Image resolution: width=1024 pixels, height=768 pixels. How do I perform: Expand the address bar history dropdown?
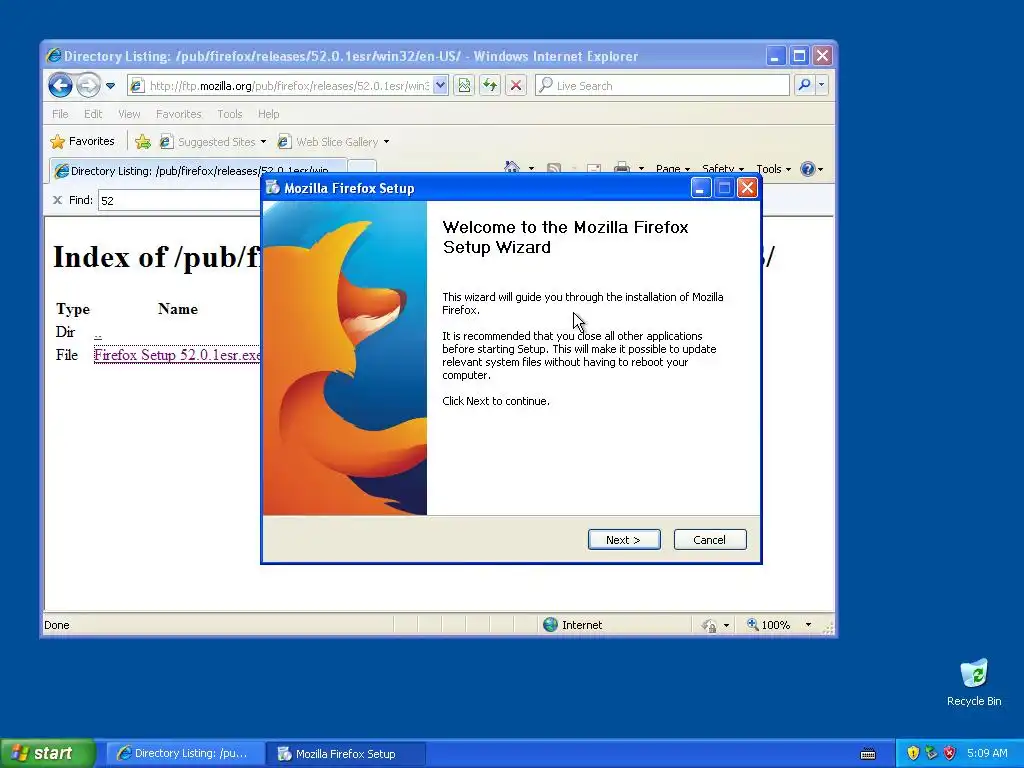pos(441,85)
